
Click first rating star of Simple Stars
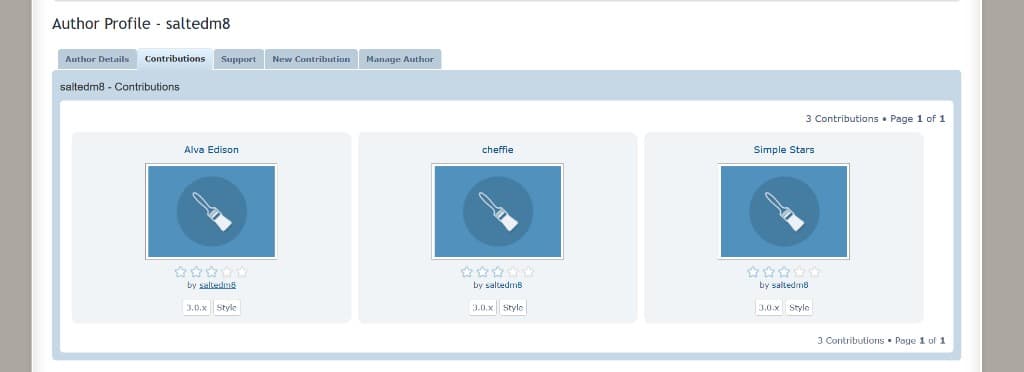click(753, 271)
